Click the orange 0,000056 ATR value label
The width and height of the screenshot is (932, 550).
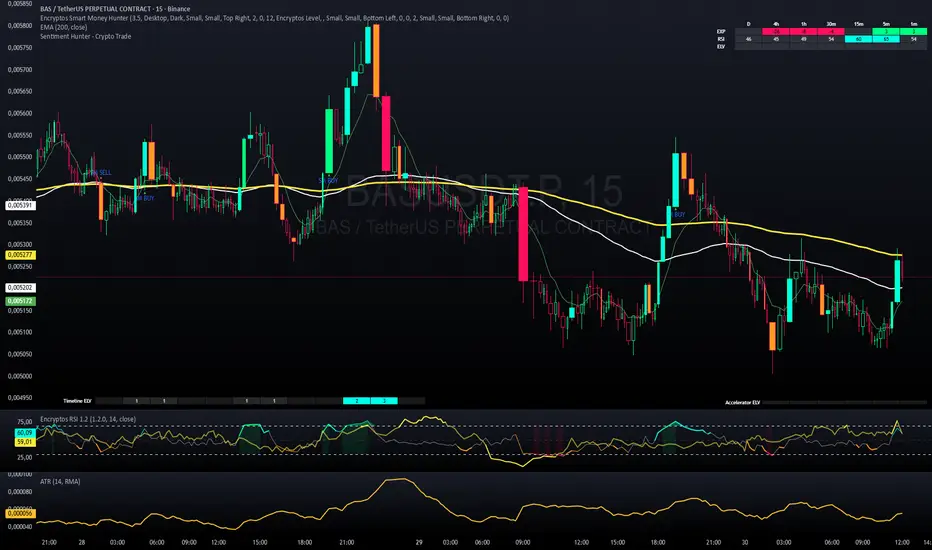20,513
